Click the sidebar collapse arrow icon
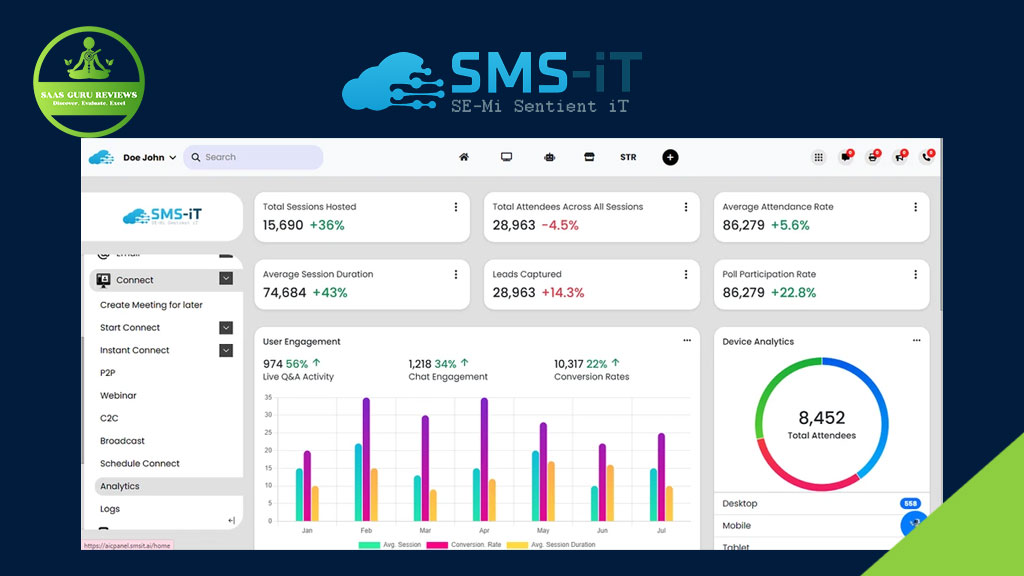This screenshot has width=1024, height=576. point(231,520)
